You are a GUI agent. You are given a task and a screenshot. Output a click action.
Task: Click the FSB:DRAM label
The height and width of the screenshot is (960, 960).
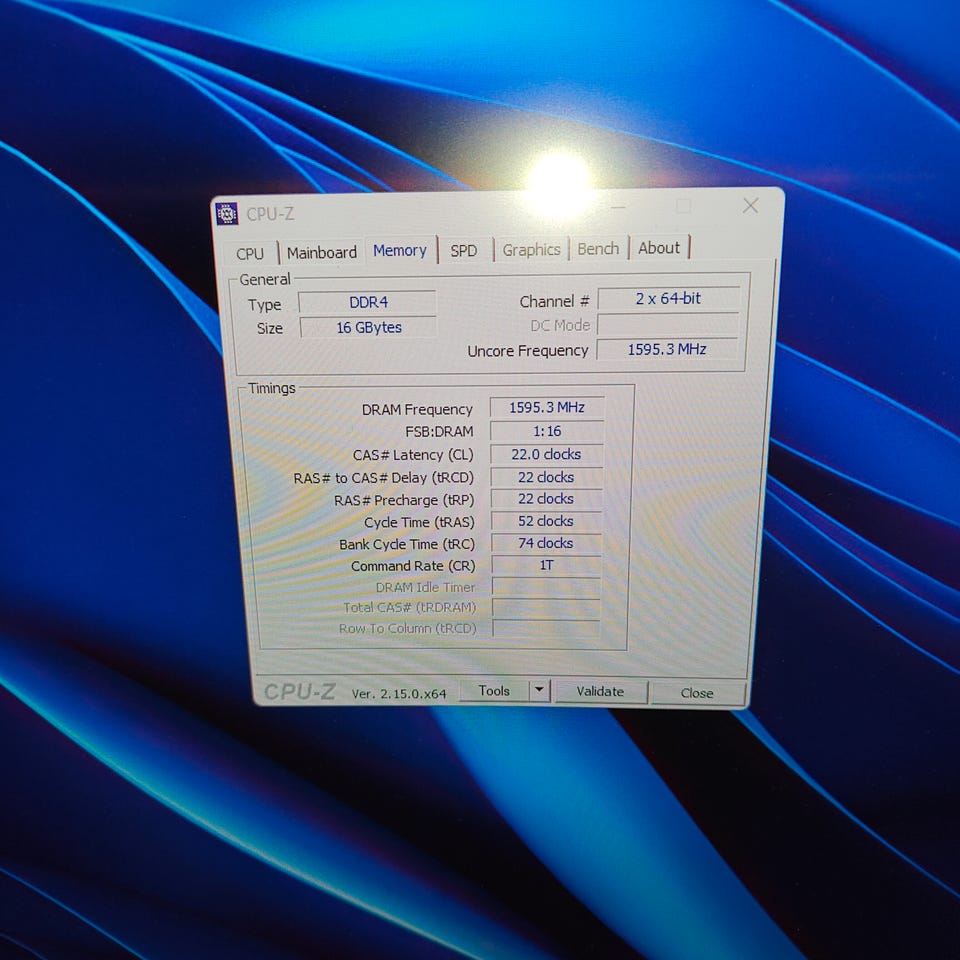[x=440, y=432]
